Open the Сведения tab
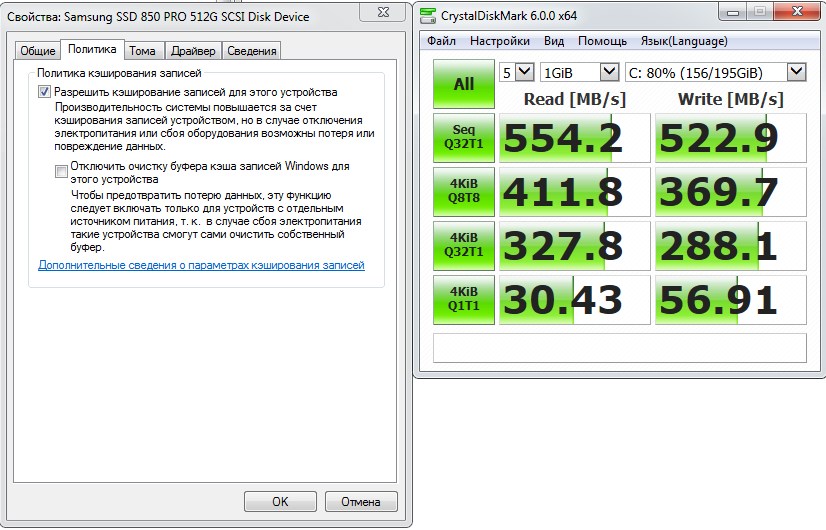The width and height of the screenshot is (826, 530). pyautogui.click(x=252, y=51)
